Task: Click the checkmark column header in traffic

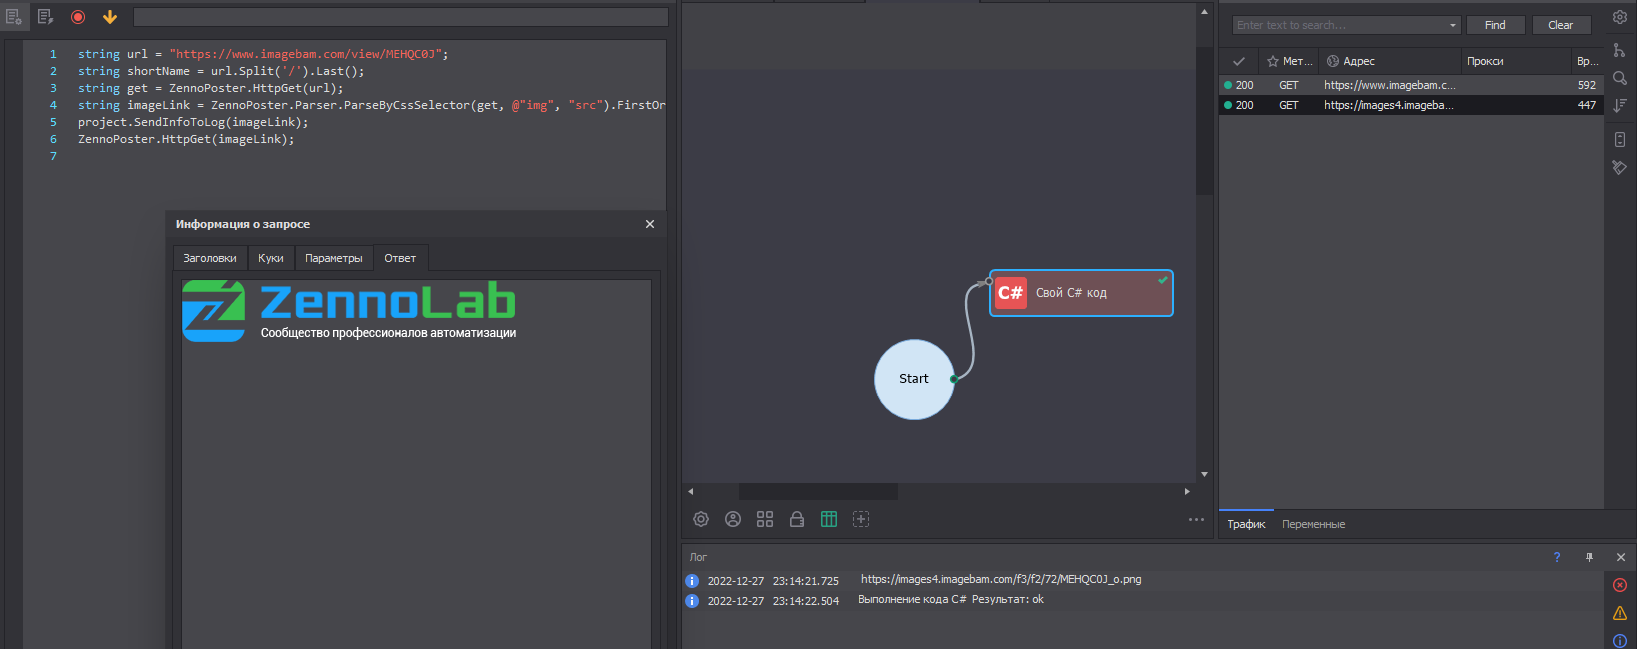Action: [1239, 61]
